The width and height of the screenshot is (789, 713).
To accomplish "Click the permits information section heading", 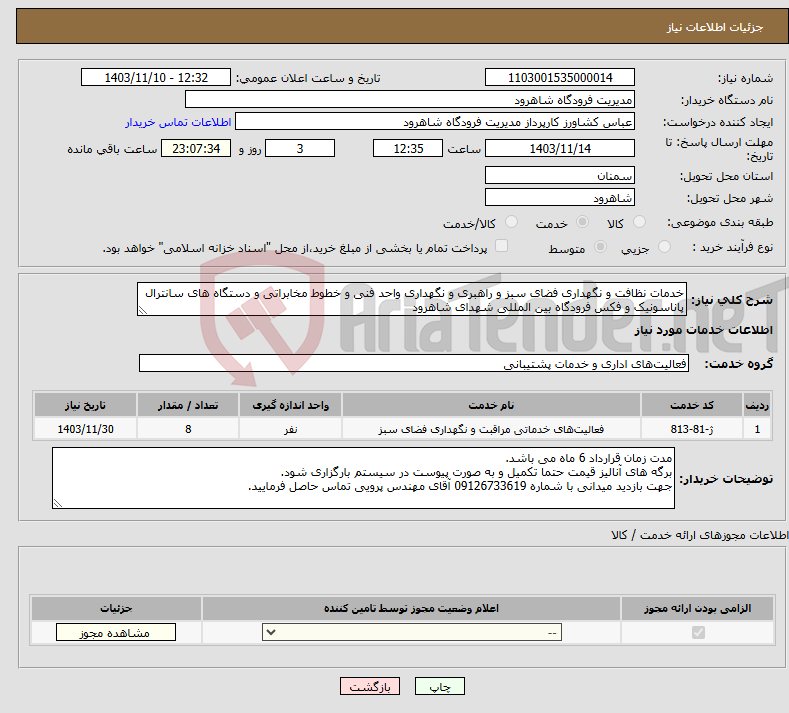I will (x=699, y=535).
